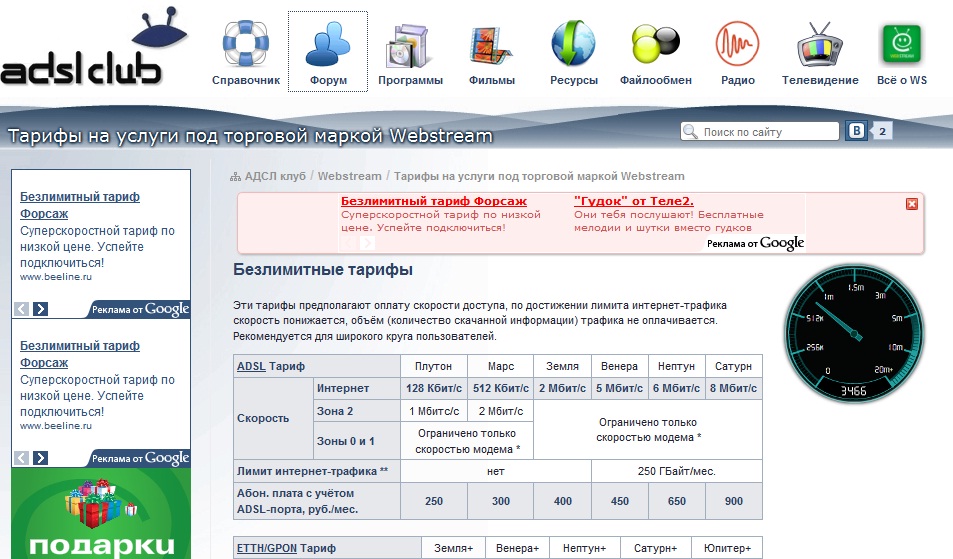Click the 250 ГБайт/мес. limit cell

[x=676, y=471]
